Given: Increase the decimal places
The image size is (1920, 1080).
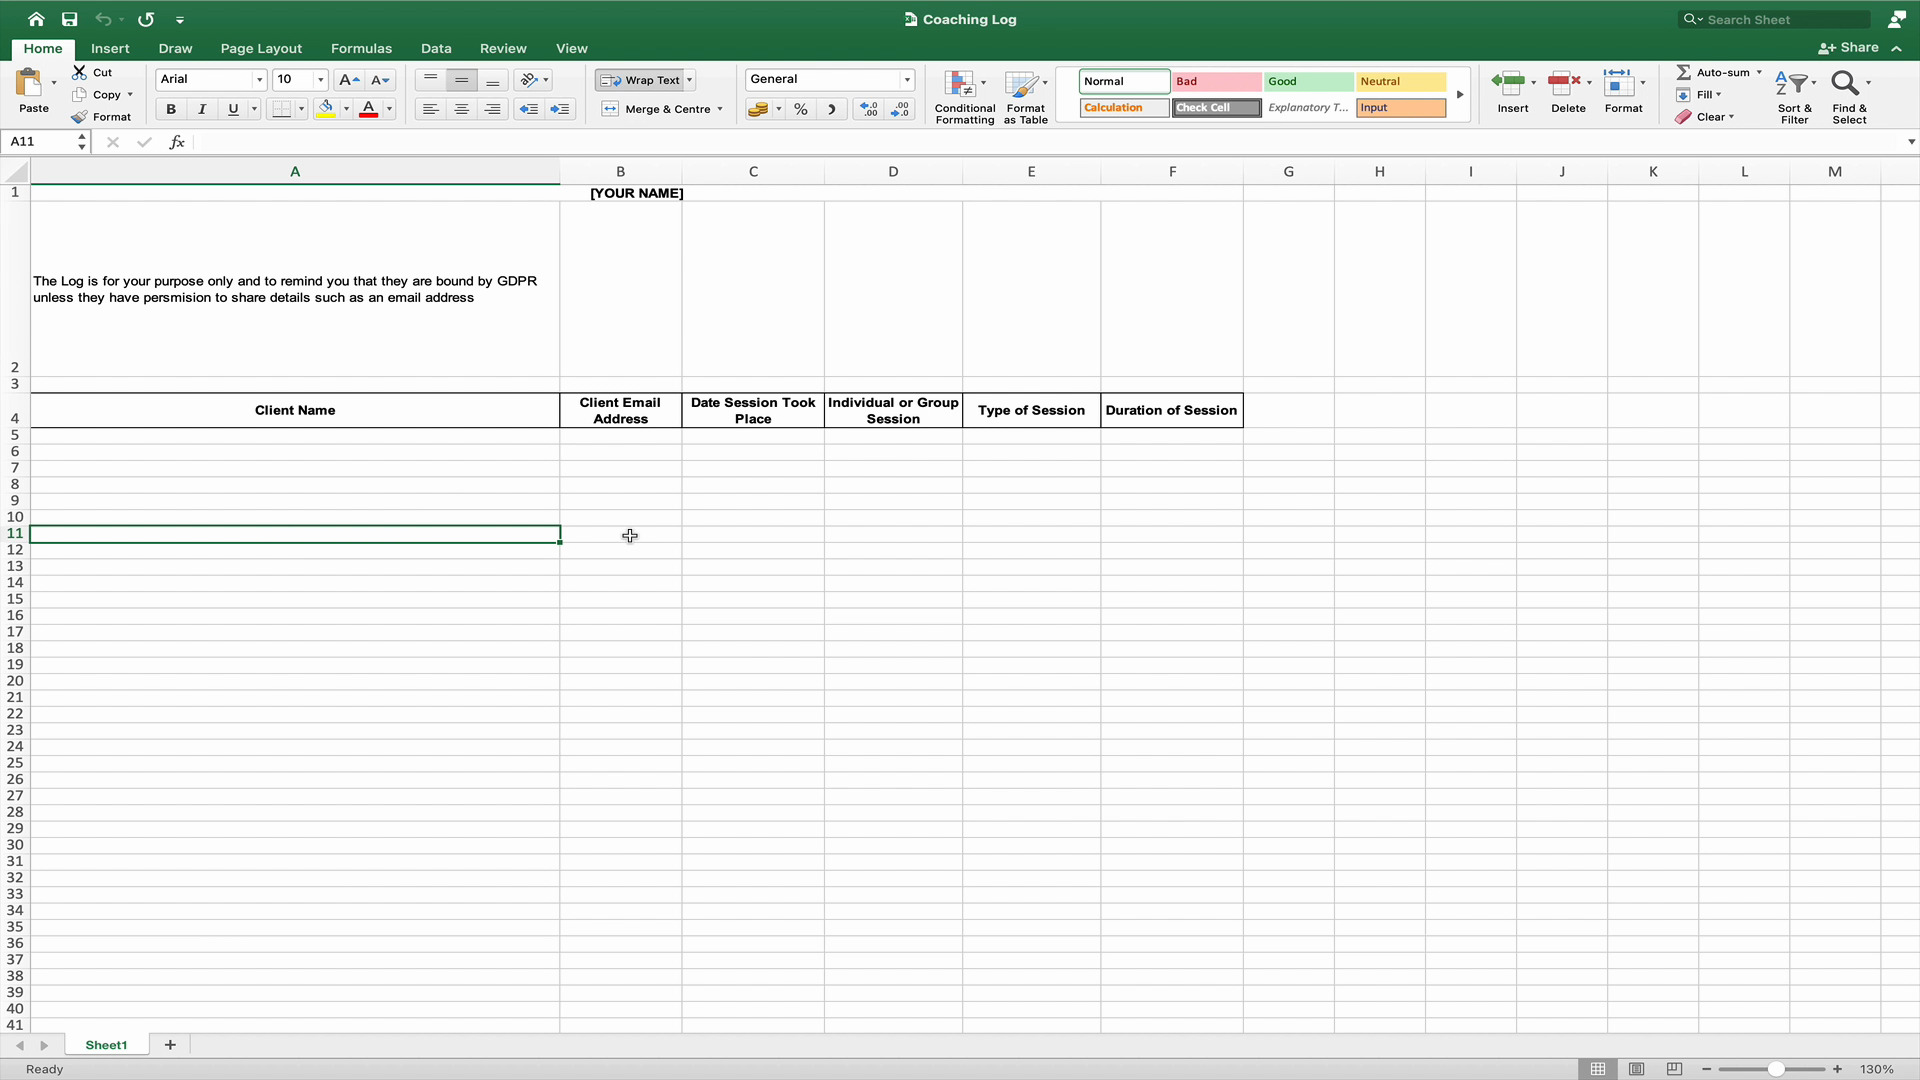Looking at the screenshot, I should 869,109.
